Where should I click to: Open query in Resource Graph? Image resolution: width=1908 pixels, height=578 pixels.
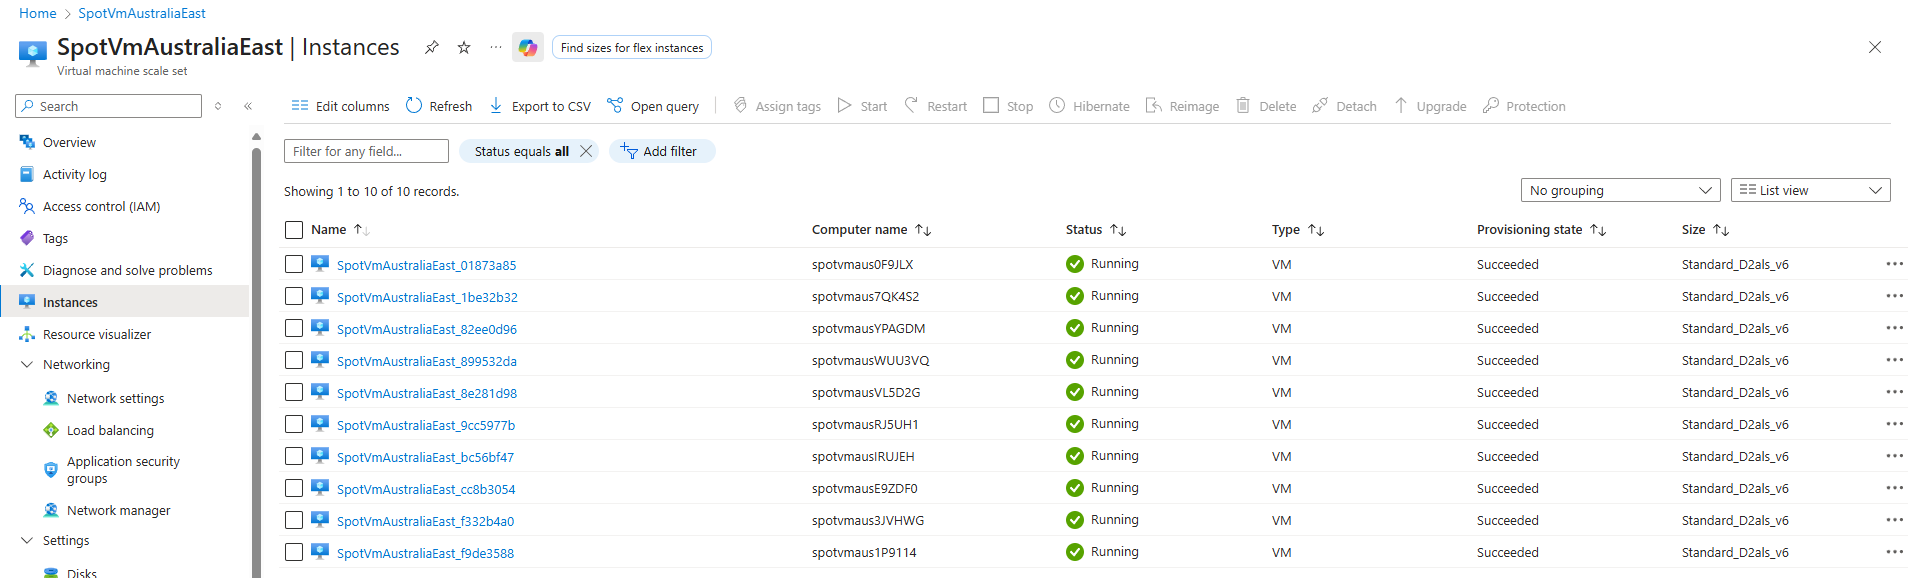pos(653,106)
